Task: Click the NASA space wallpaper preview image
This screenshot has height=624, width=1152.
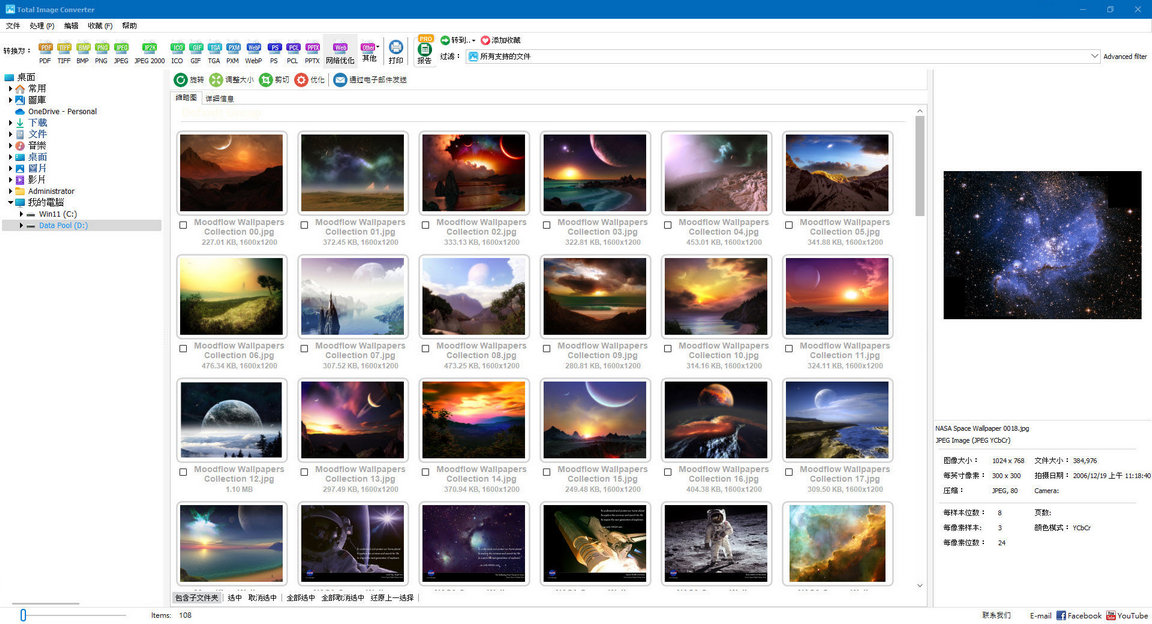Action: [x=1042, y=245]
